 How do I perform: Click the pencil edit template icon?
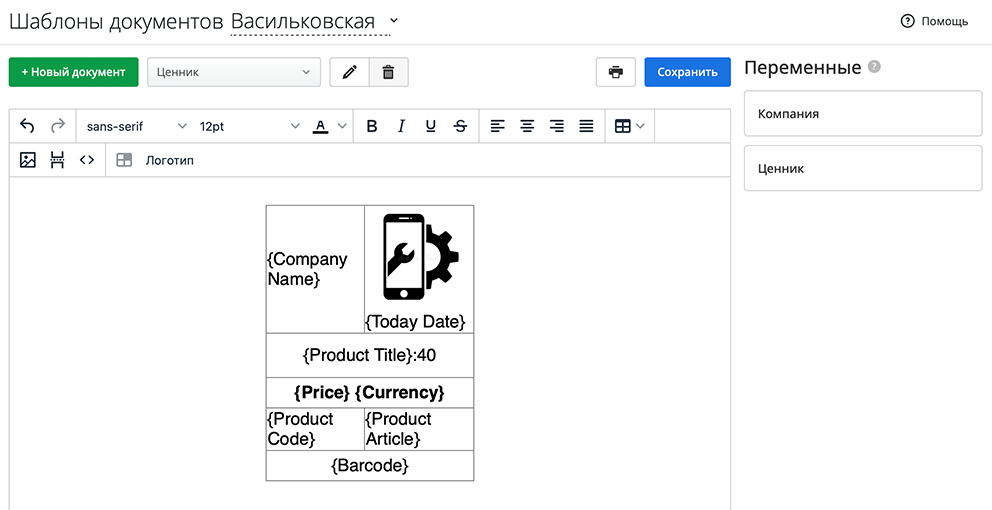click(349, 72)
